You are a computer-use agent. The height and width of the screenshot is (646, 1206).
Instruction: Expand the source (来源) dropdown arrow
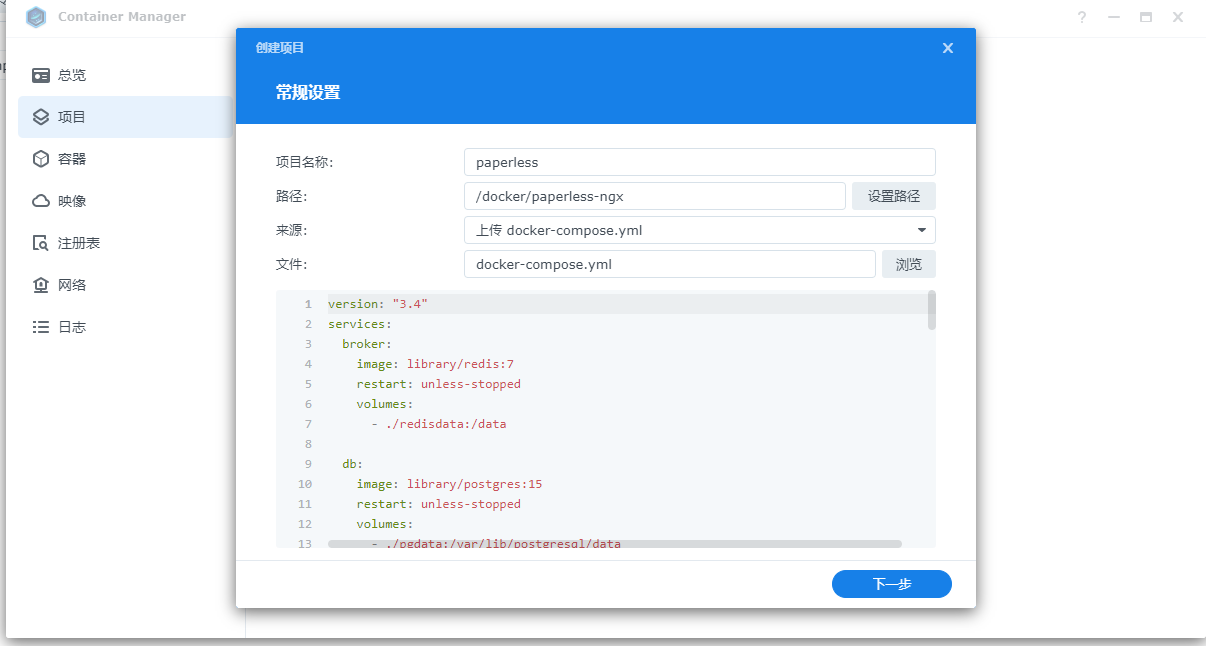(x=921, y=230)
